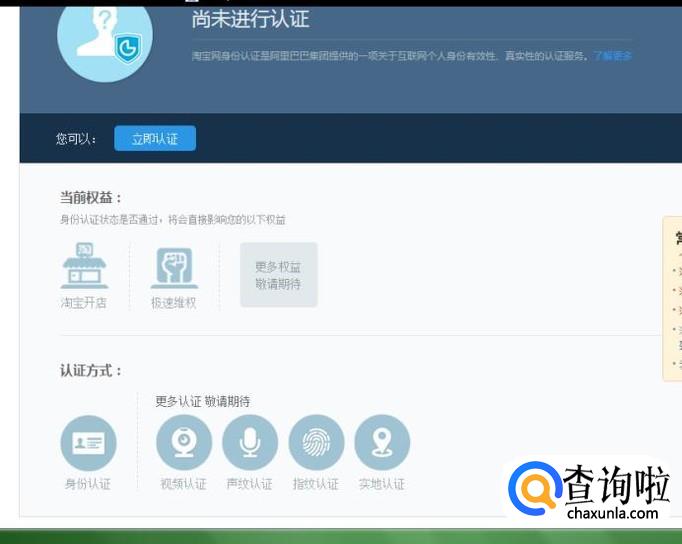Click the 极速维权 text label
682x544 pixels.
point(174,302)
